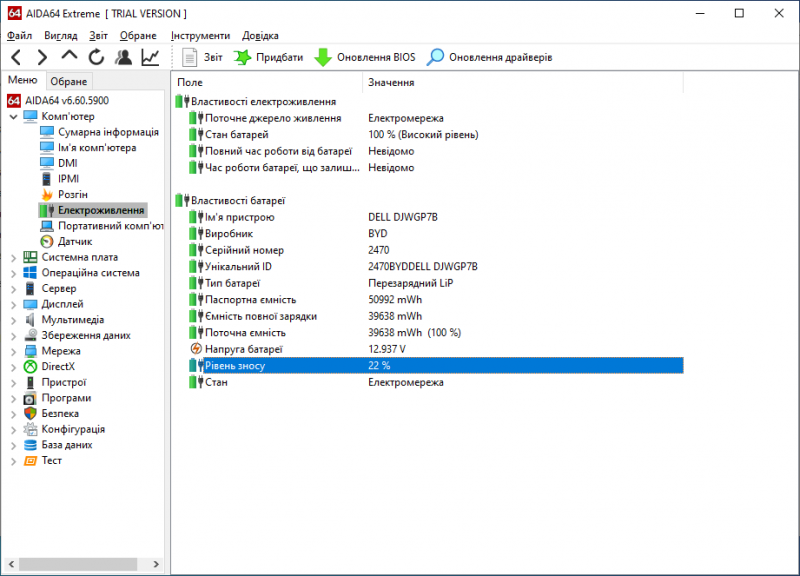Click the Back navigation arrow
The height and width of the screenshot is (576, 800).
tap(16, 57)
